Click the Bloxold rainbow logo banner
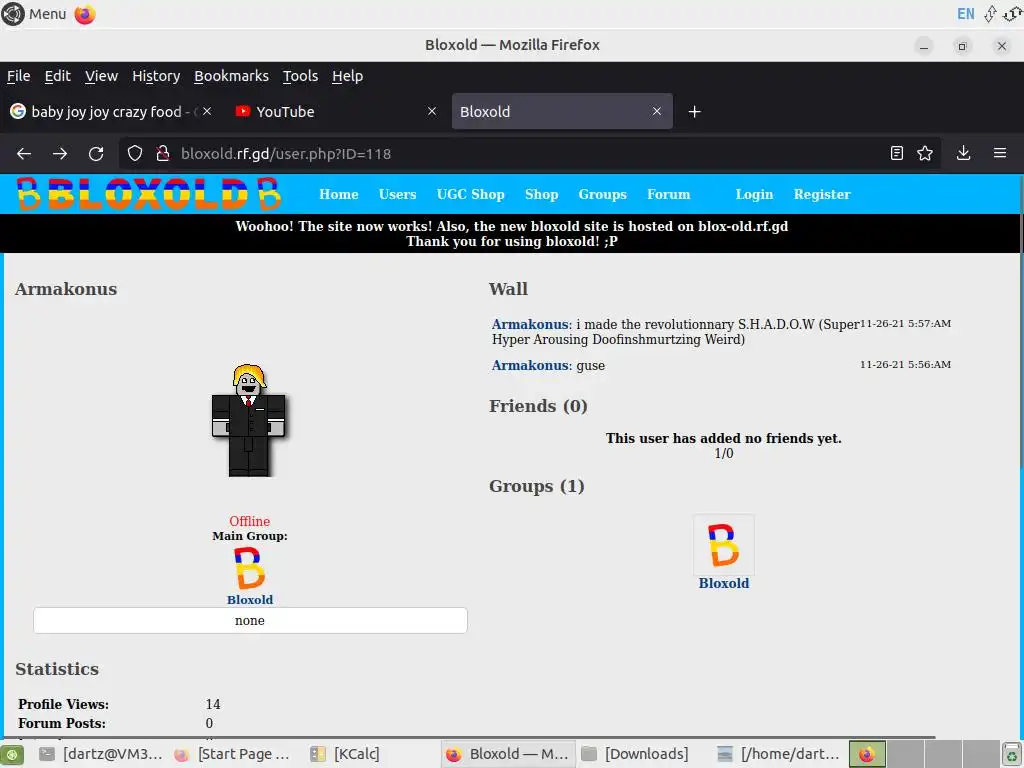1024x768 pixels. pos(149,194)
